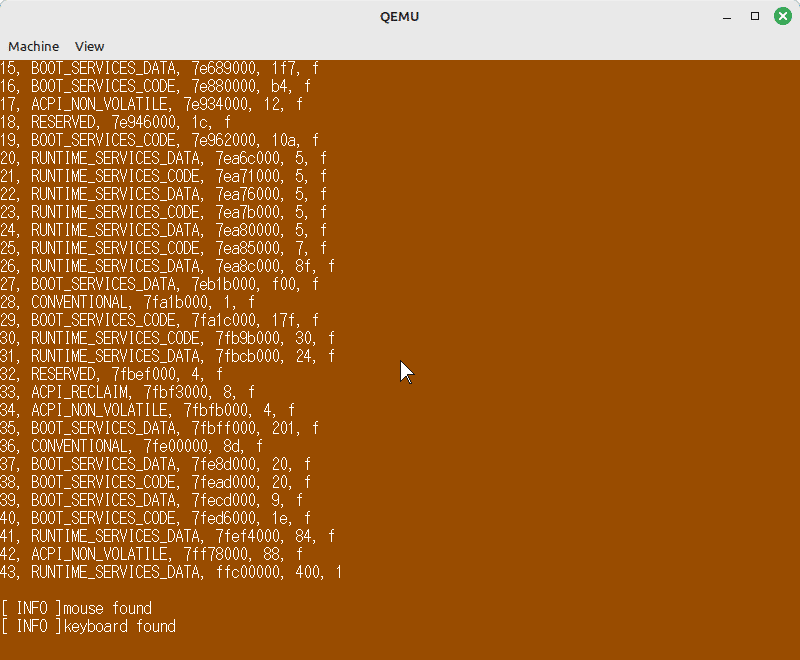Click row 20 RUNTIME_SERVICES_DATA 7ea6c000

[x=163, y=159]
